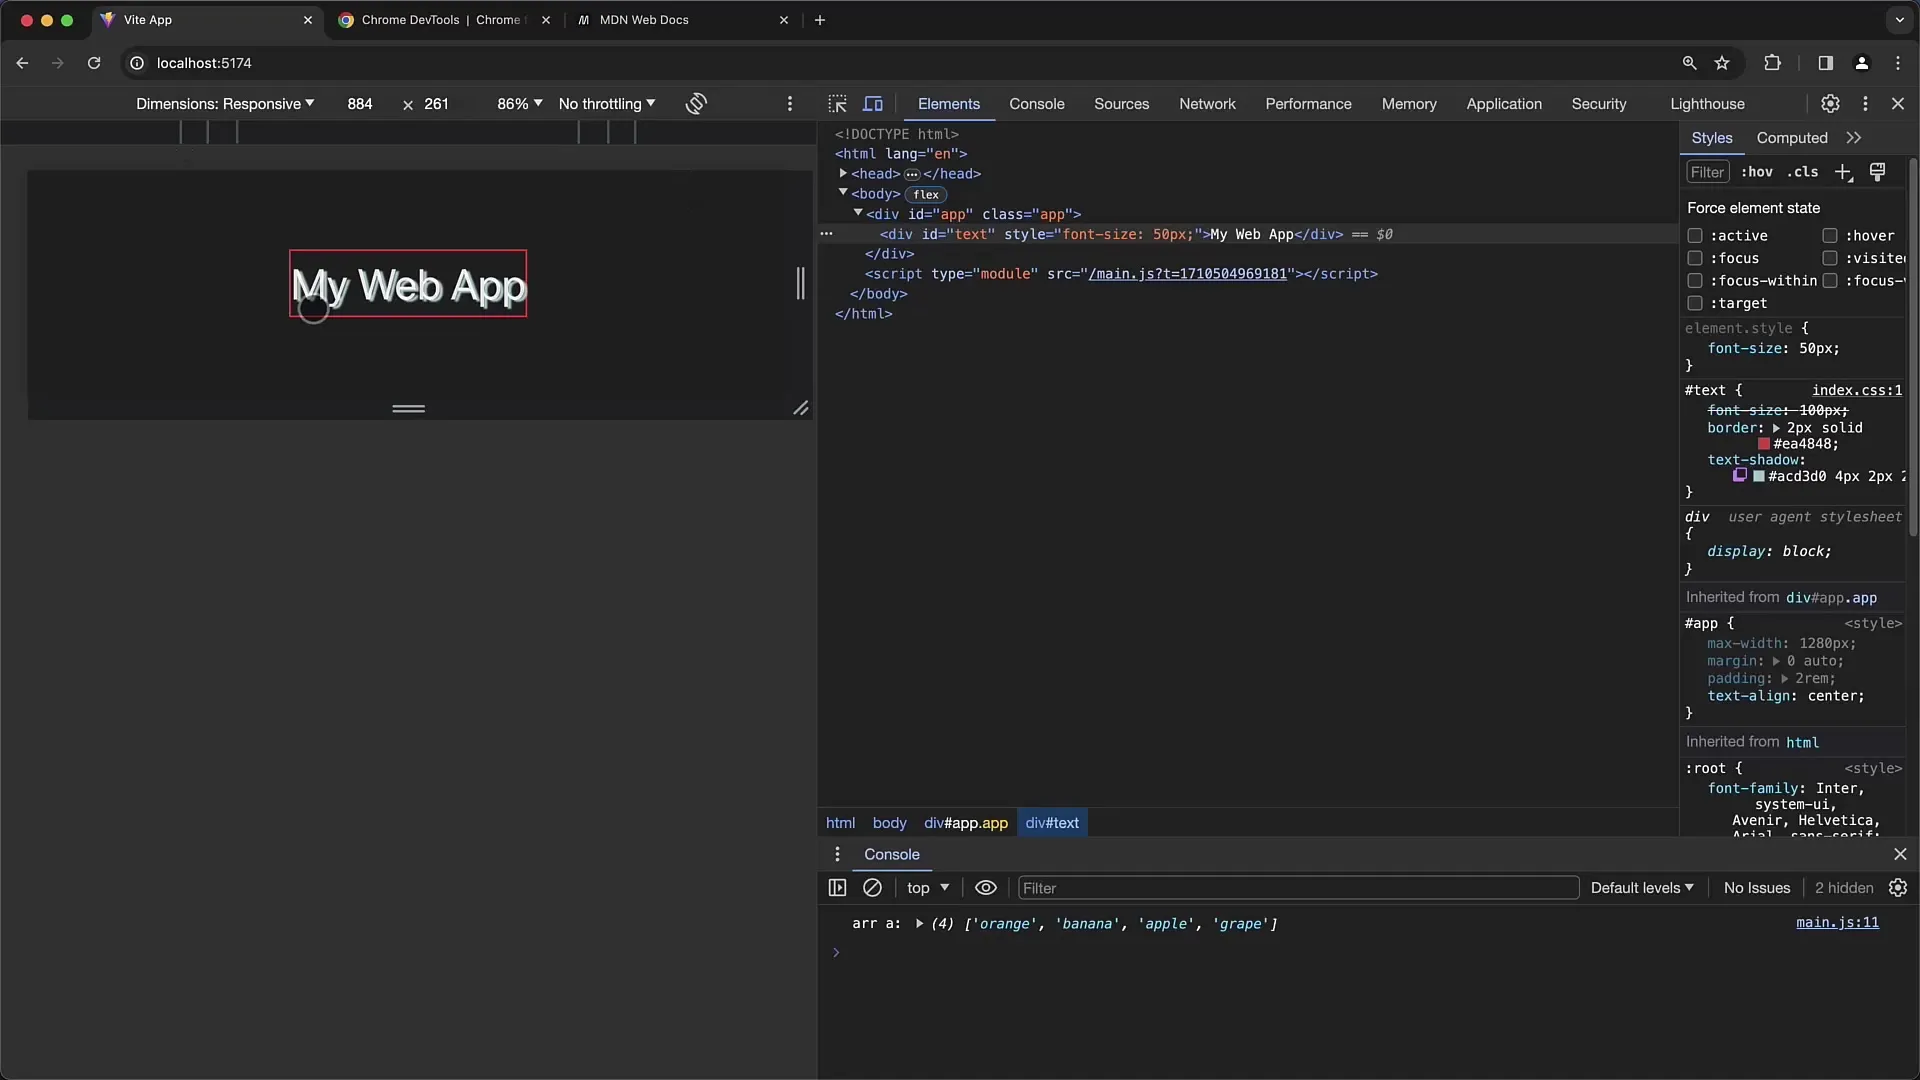Click the browser reload button
The image size is (1920, 1080).
click(x=94, y=63)
